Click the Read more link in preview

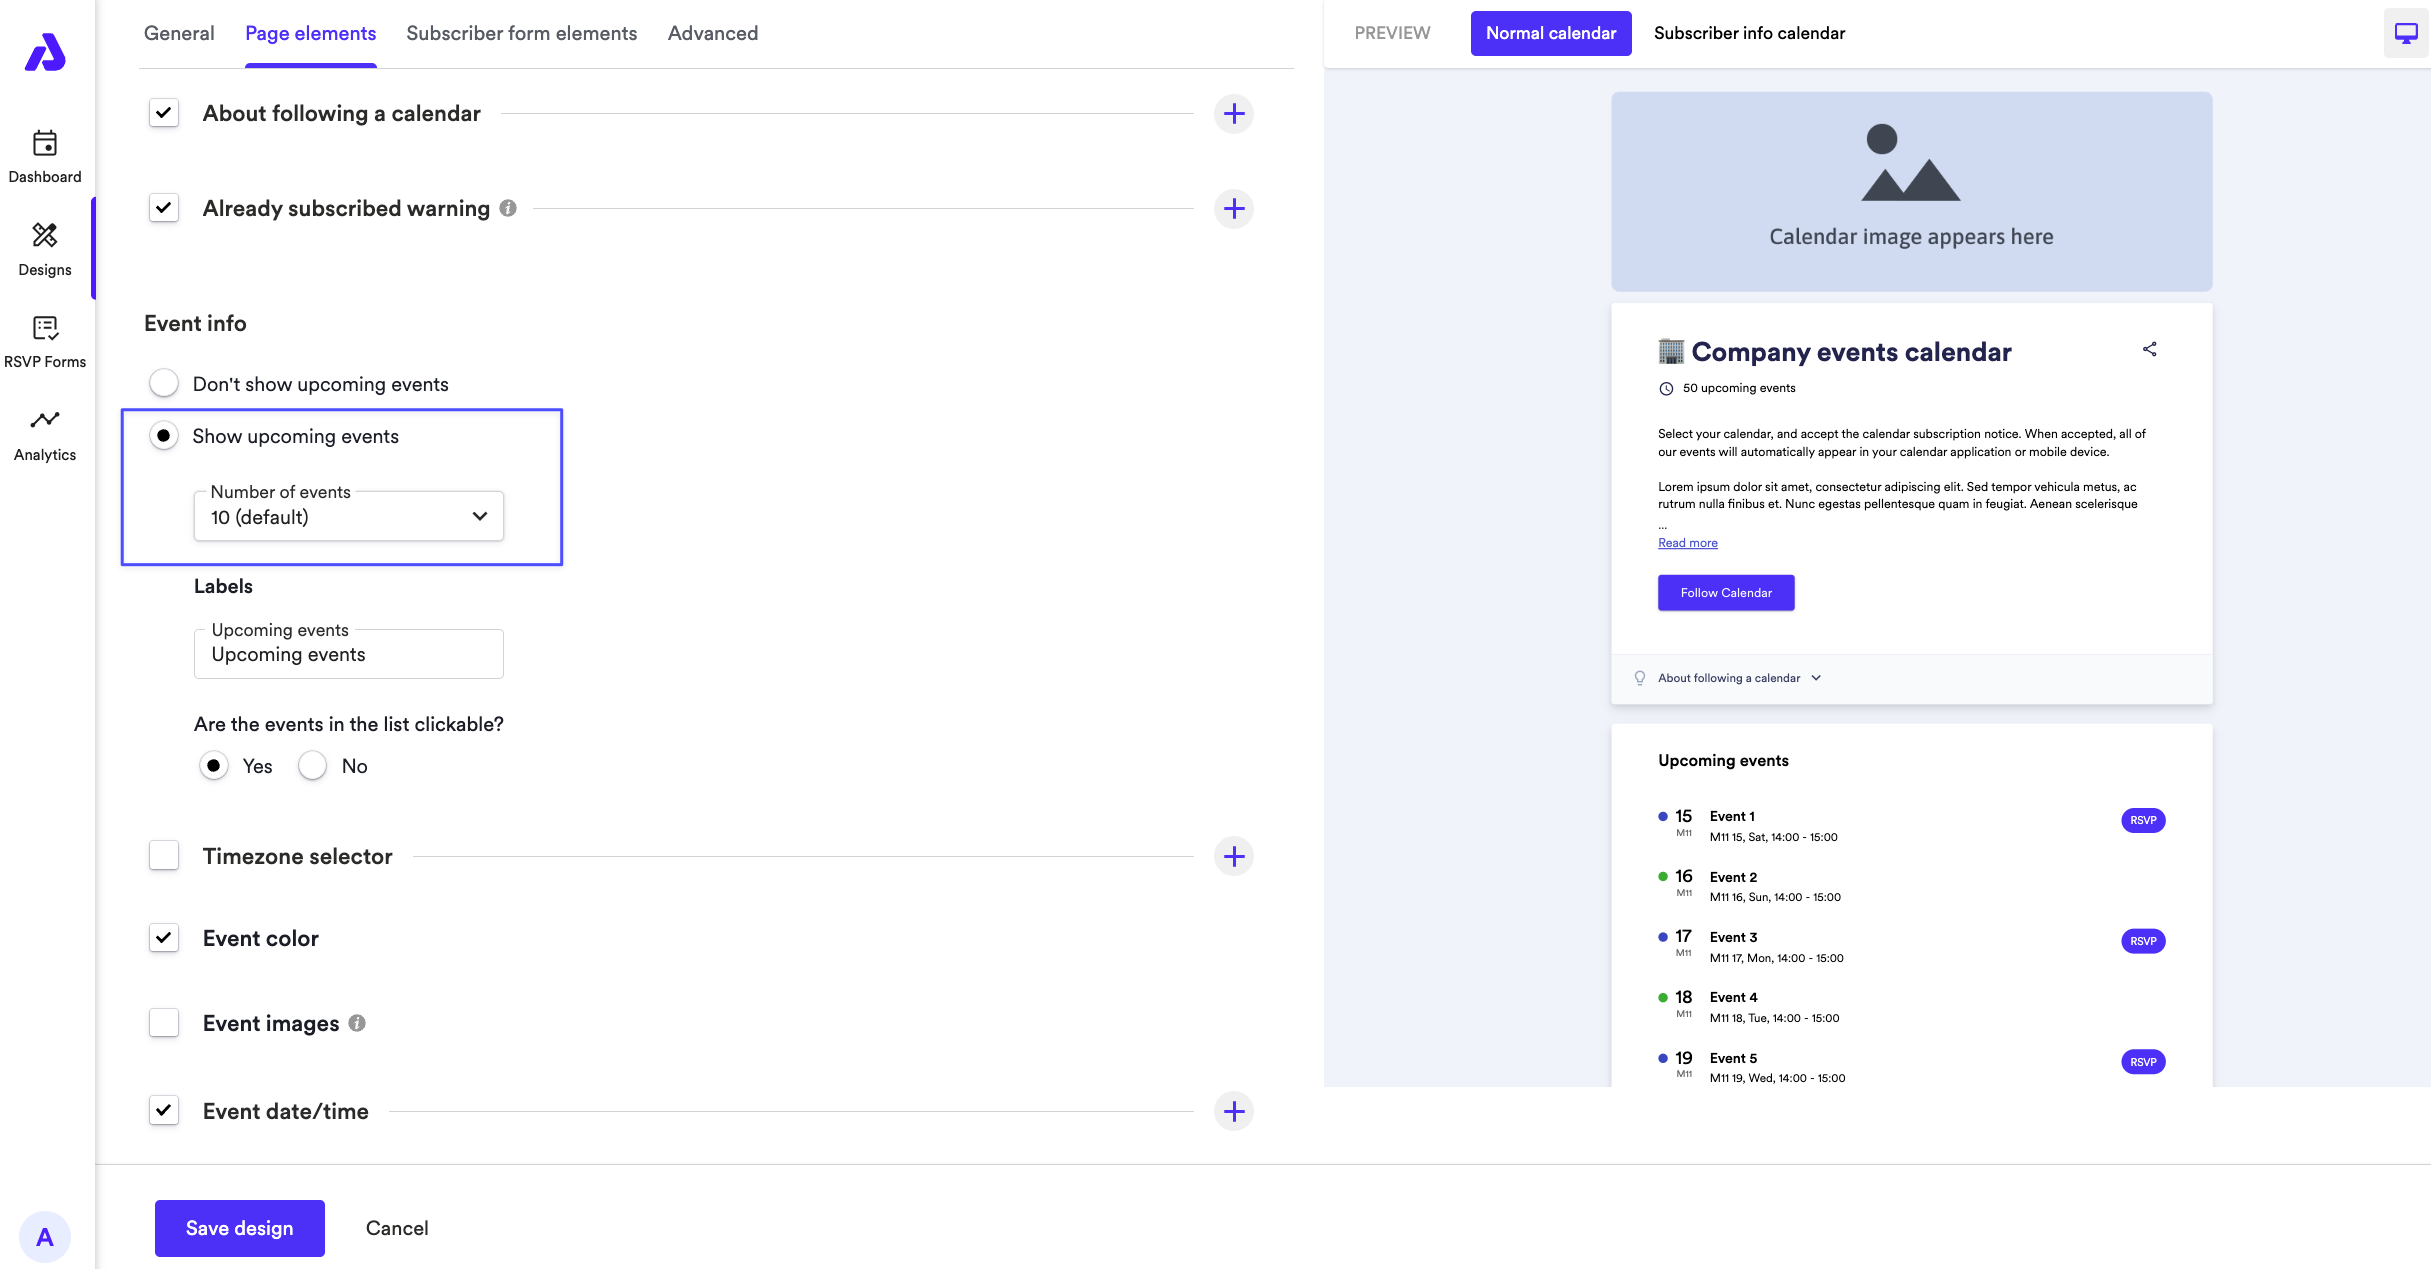click(1687, 543)
